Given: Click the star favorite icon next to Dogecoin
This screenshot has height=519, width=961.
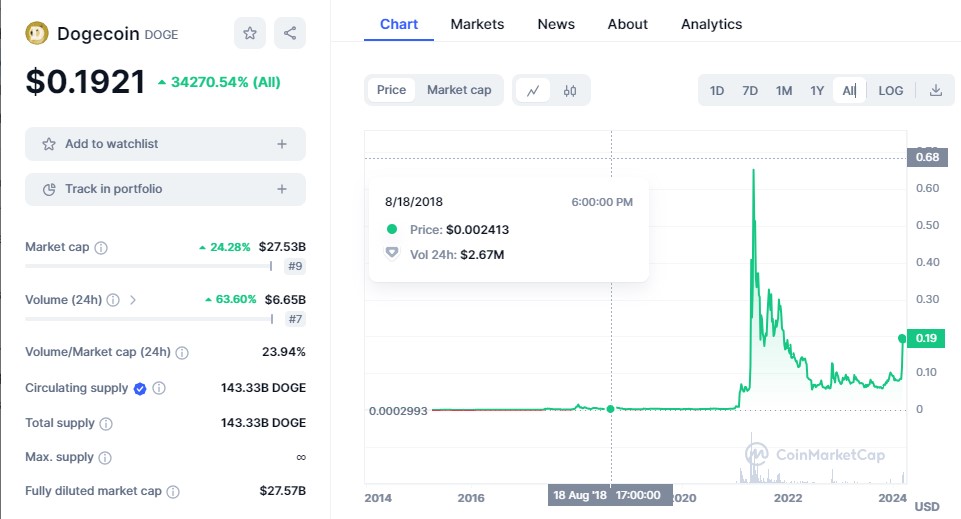Looking at the screenshot, I should point(250,33).
